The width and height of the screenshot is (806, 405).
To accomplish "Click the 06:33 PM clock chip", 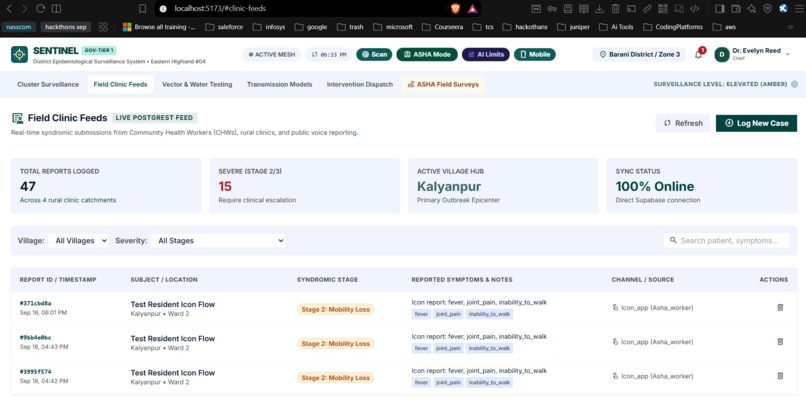I will [328, 54].
